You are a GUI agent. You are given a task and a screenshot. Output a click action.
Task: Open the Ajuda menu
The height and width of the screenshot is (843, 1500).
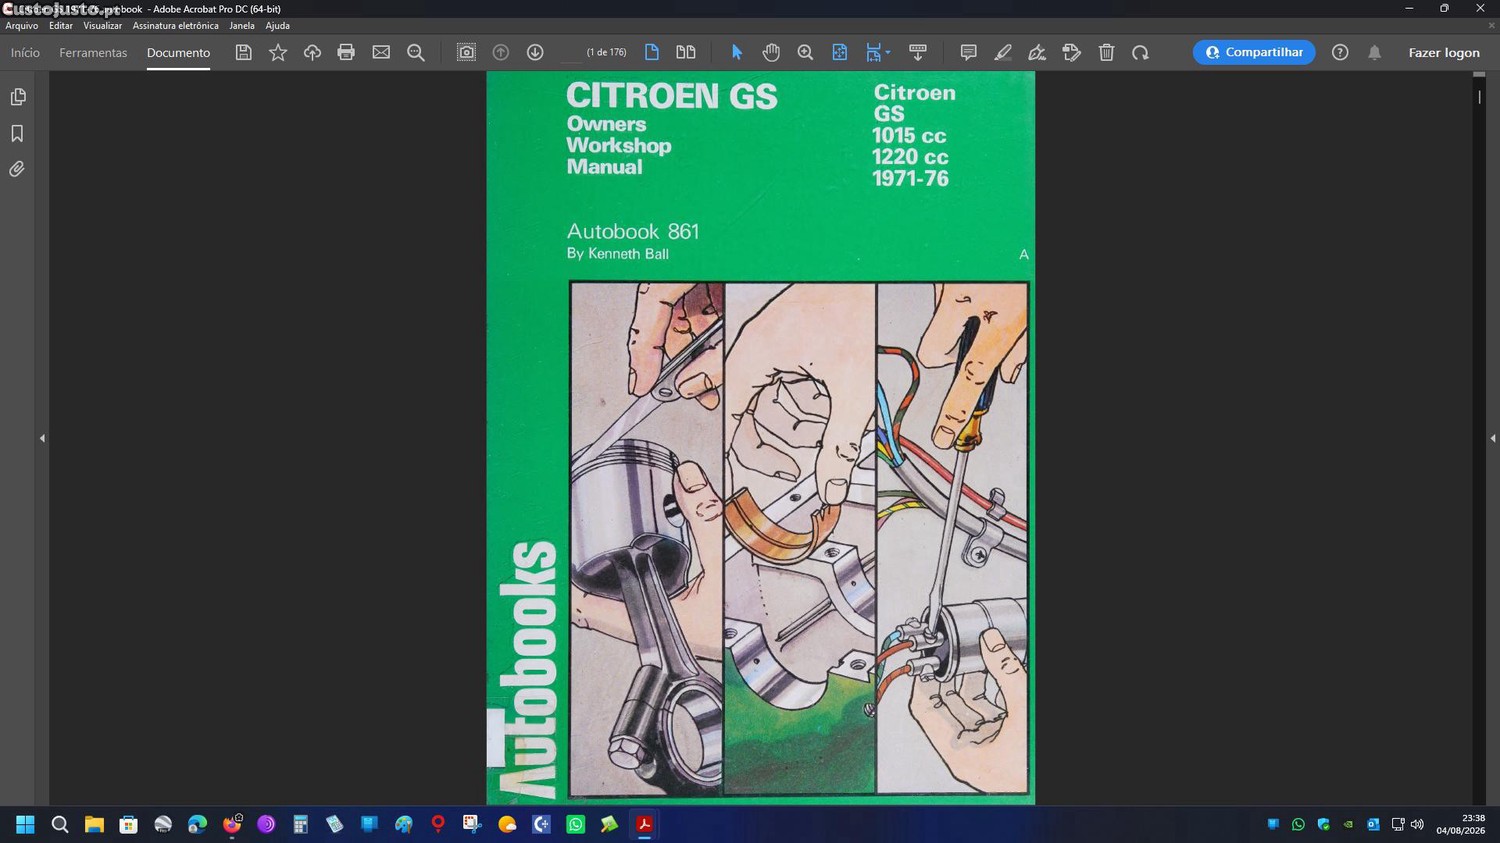coord(277,26)
